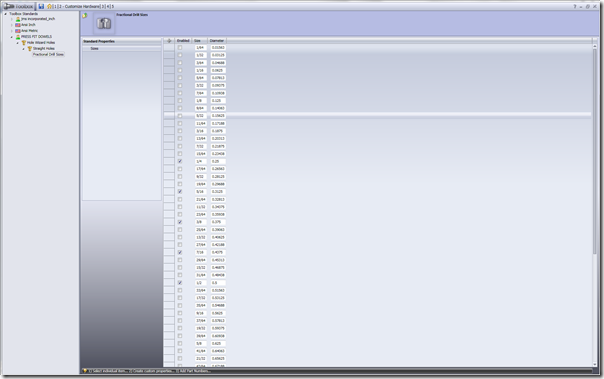Select Fractional Drill Sizes tree item

click(48, 55)
